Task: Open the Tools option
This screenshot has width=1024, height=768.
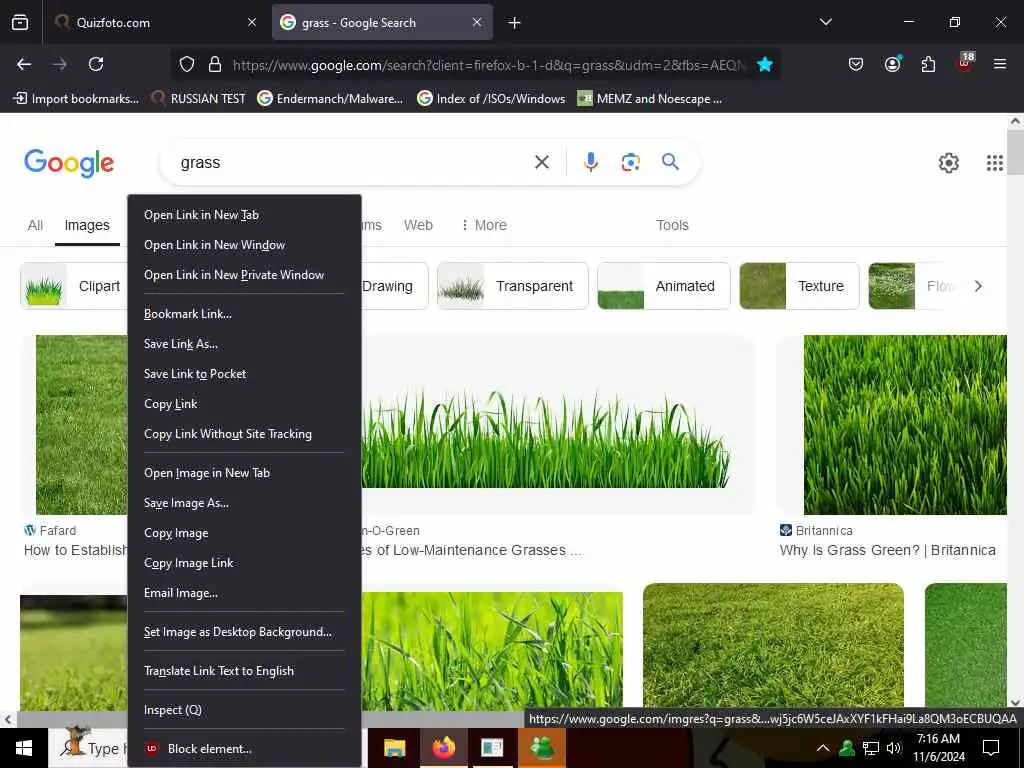Action: coord(672,225)
